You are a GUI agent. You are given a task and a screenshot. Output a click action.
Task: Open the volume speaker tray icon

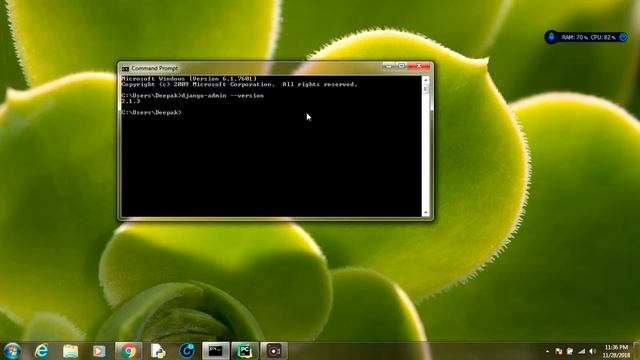tap(592, 351)
